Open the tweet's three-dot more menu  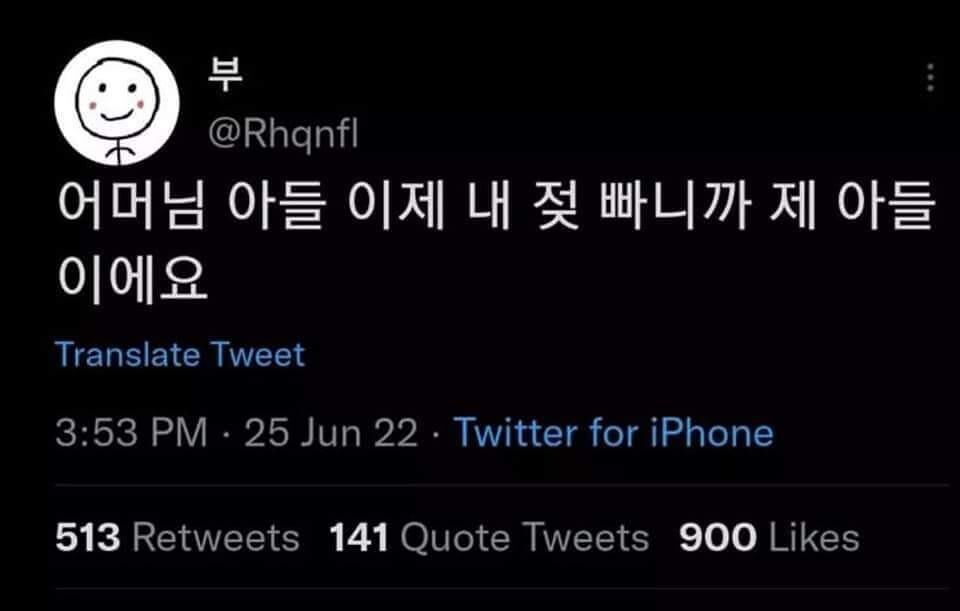pos(930,77)
